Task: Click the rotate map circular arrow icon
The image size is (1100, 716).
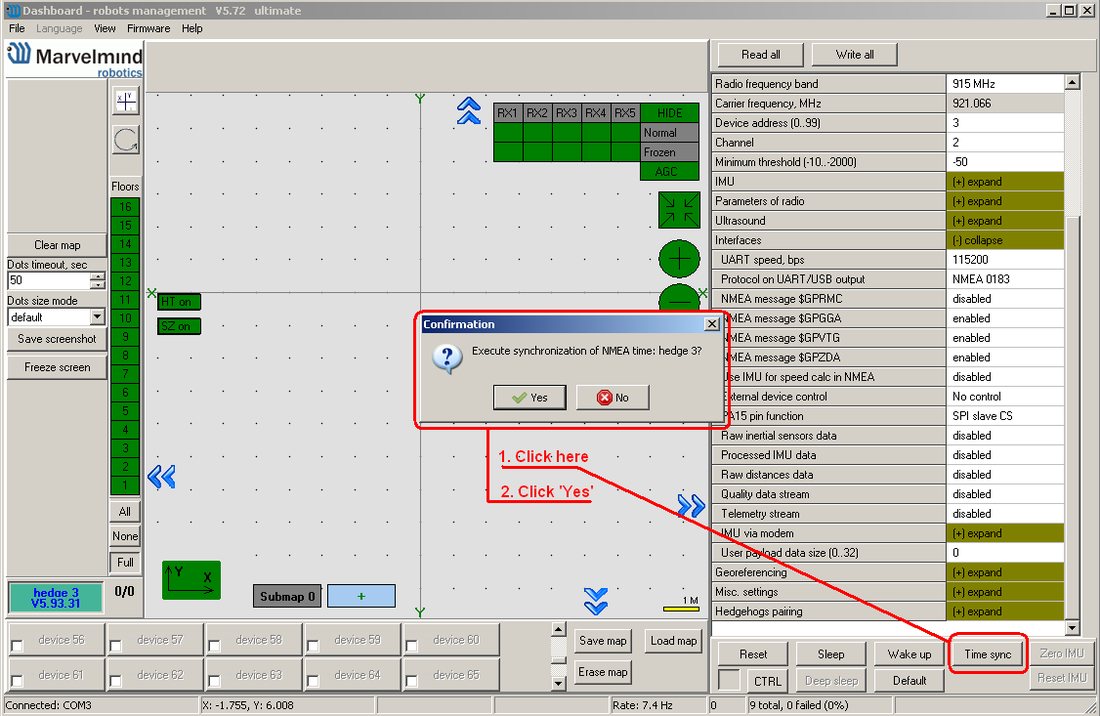Action: (126, 140)
